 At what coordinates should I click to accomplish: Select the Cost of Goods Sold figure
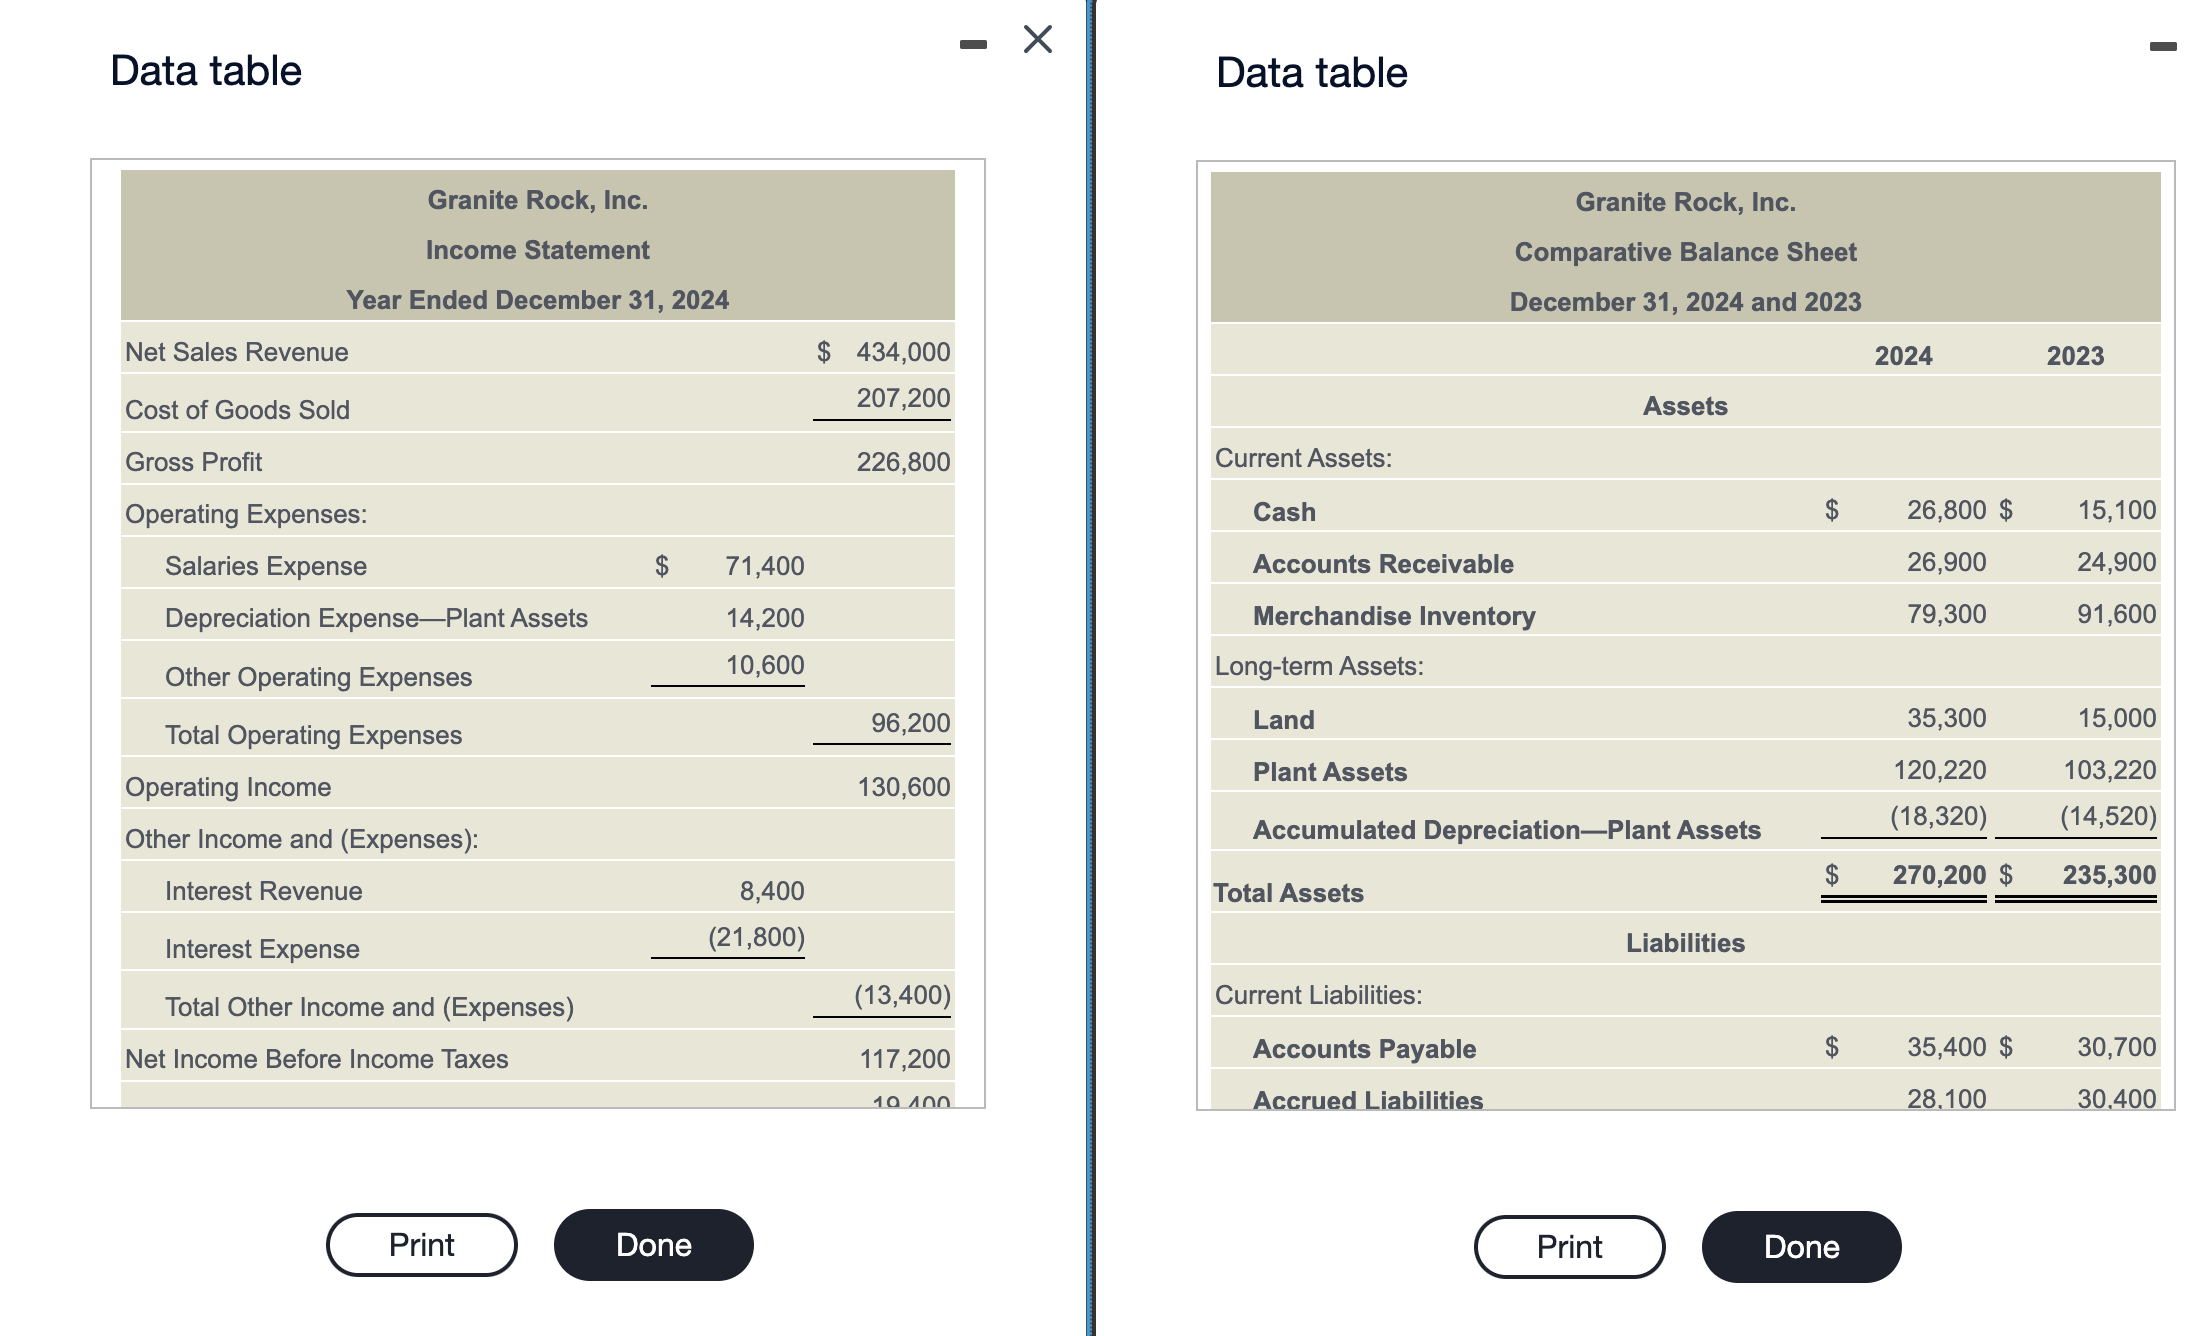click(901, 398)
